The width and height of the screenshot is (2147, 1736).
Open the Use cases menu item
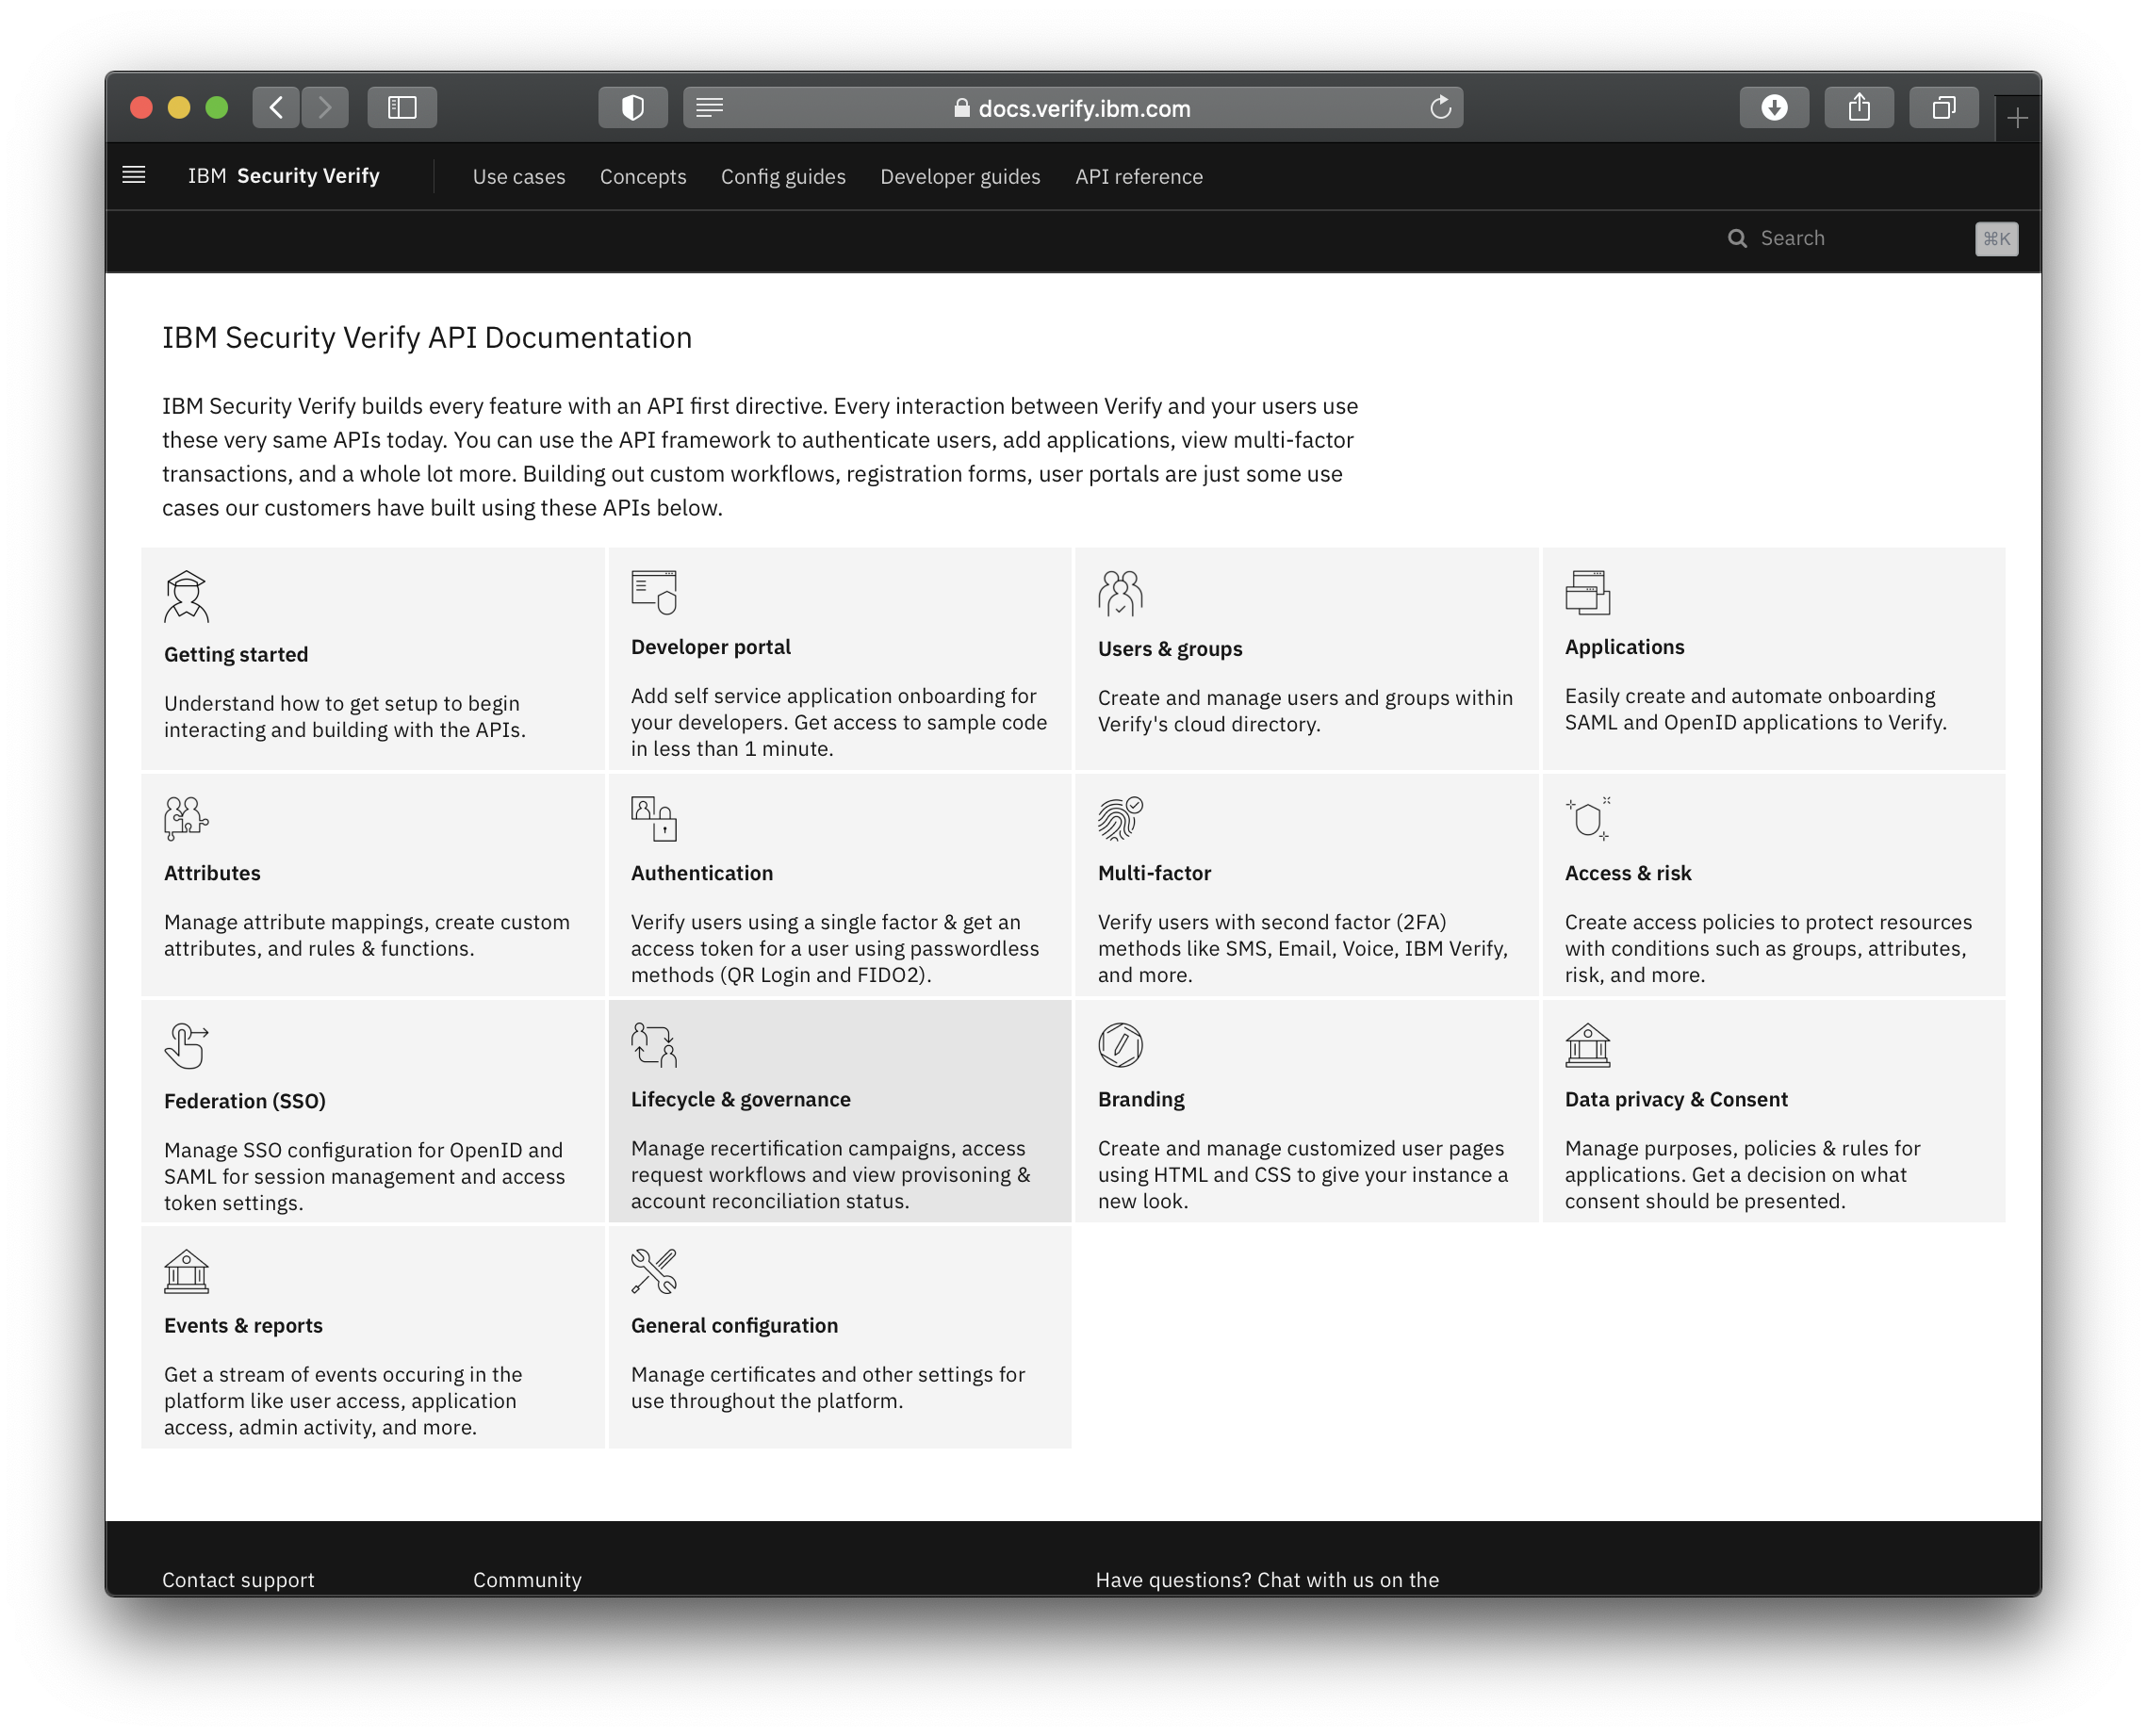click(518, 177)
